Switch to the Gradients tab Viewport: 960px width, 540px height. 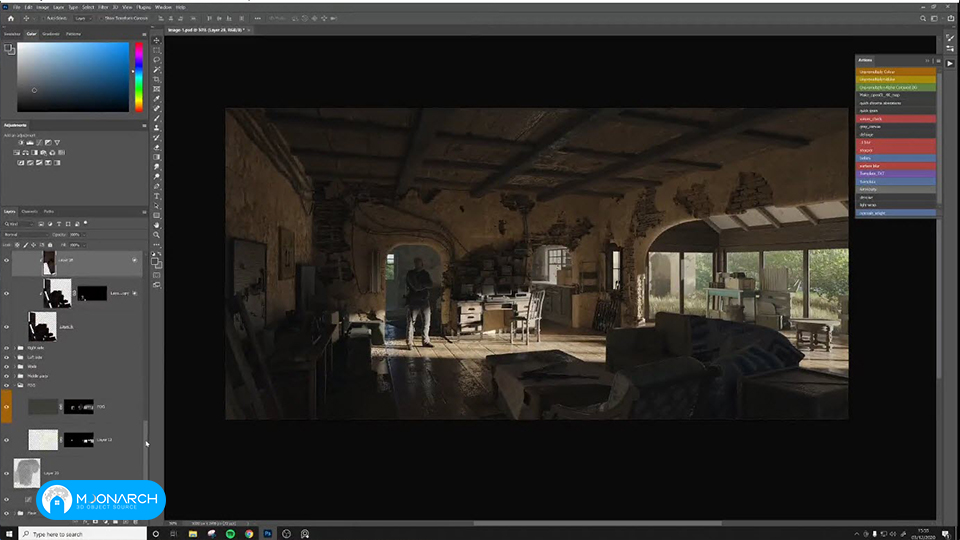pyautogui.click(x=51, y=34)
